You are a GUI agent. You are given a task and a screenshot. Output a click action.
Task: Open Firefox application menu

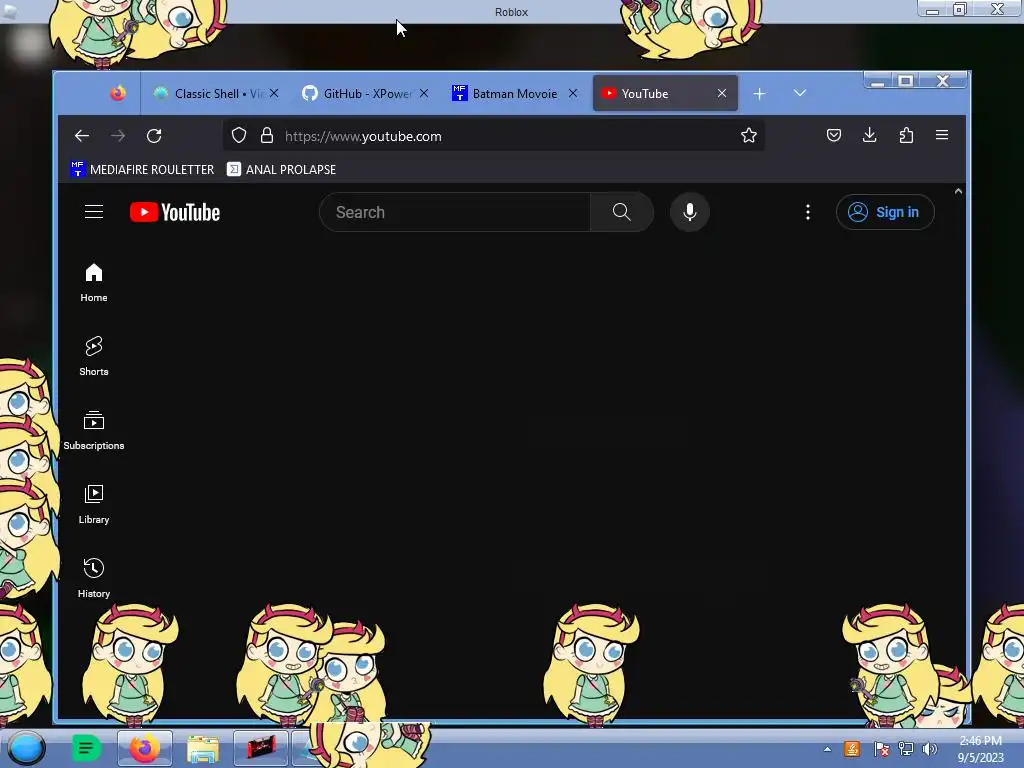pyautogui.click(x=942, y=135)
